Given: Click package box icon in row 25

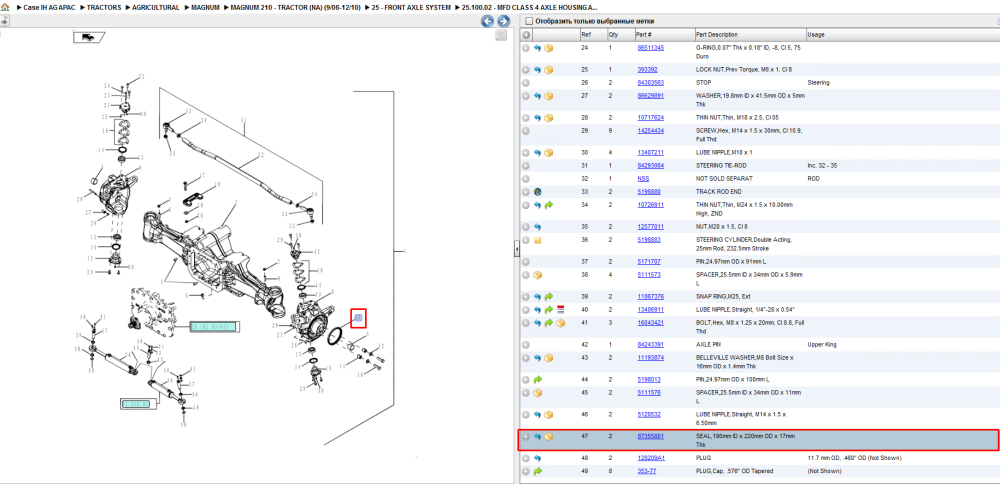Looking at the screenshot, I should (x=548, y=70).
